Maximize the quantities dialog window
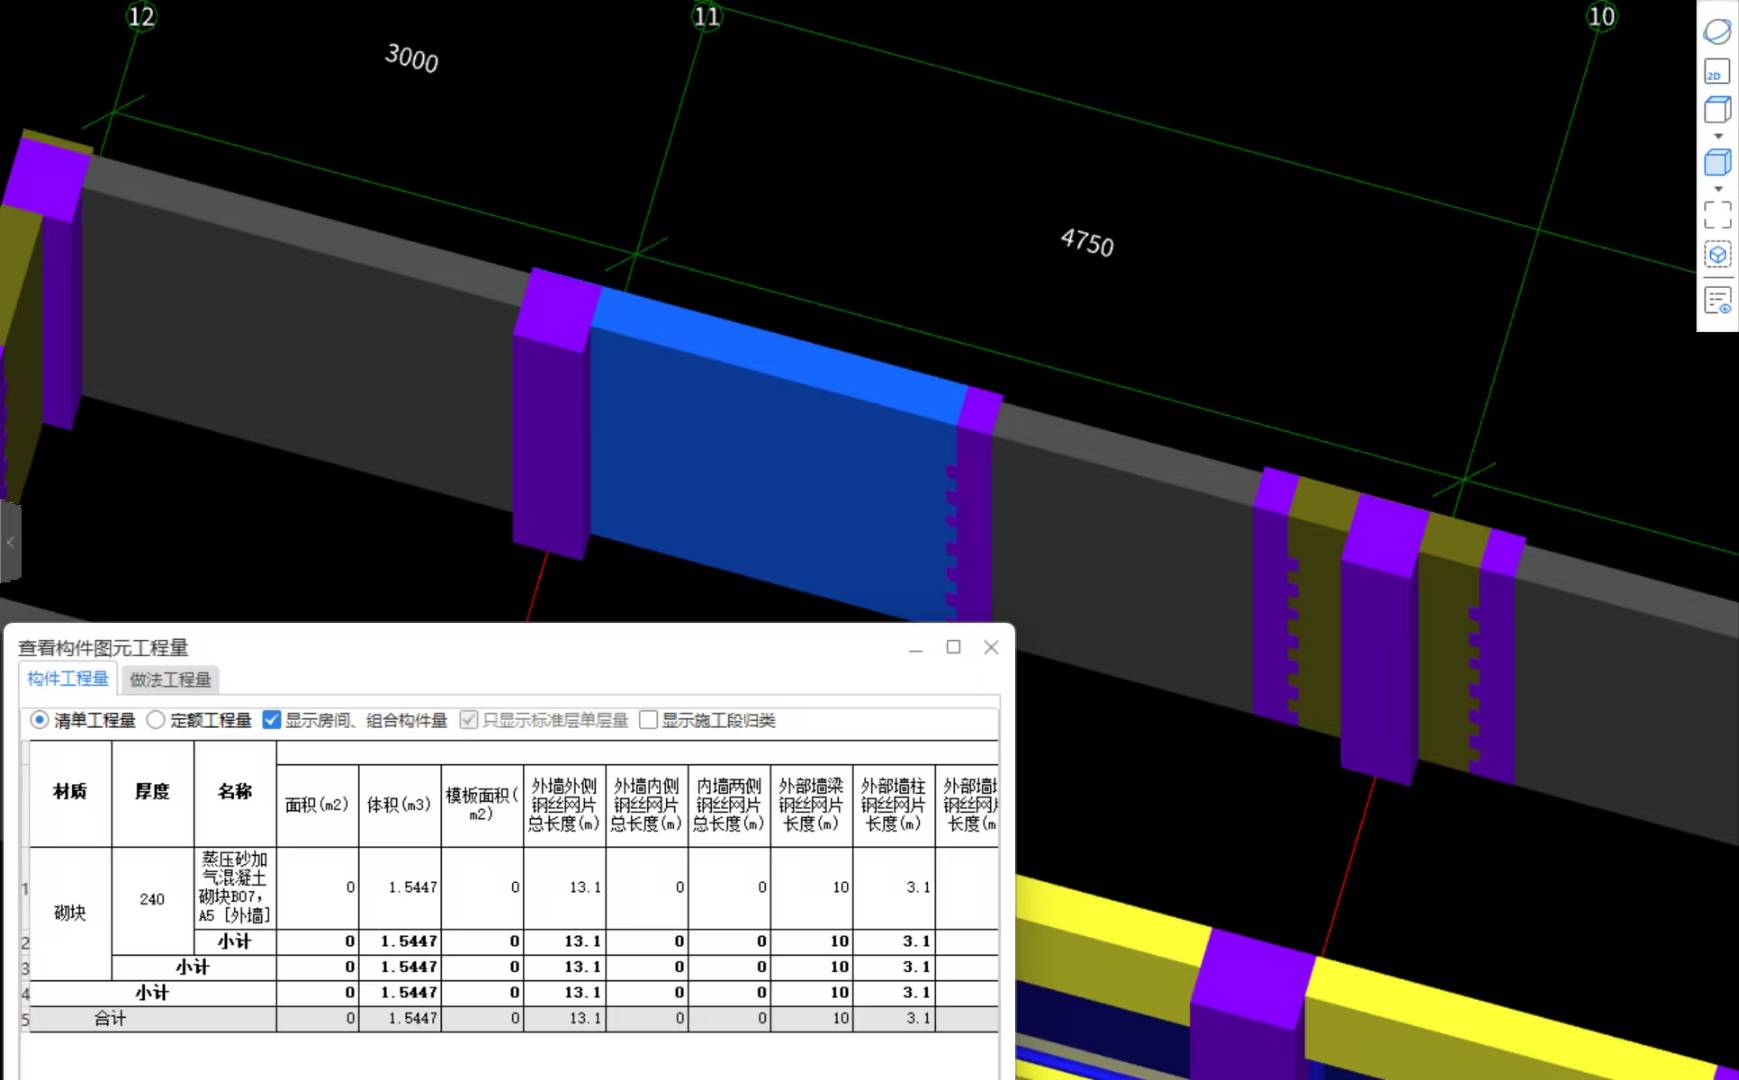1739x1080 pixels. [x=953, y=647]
